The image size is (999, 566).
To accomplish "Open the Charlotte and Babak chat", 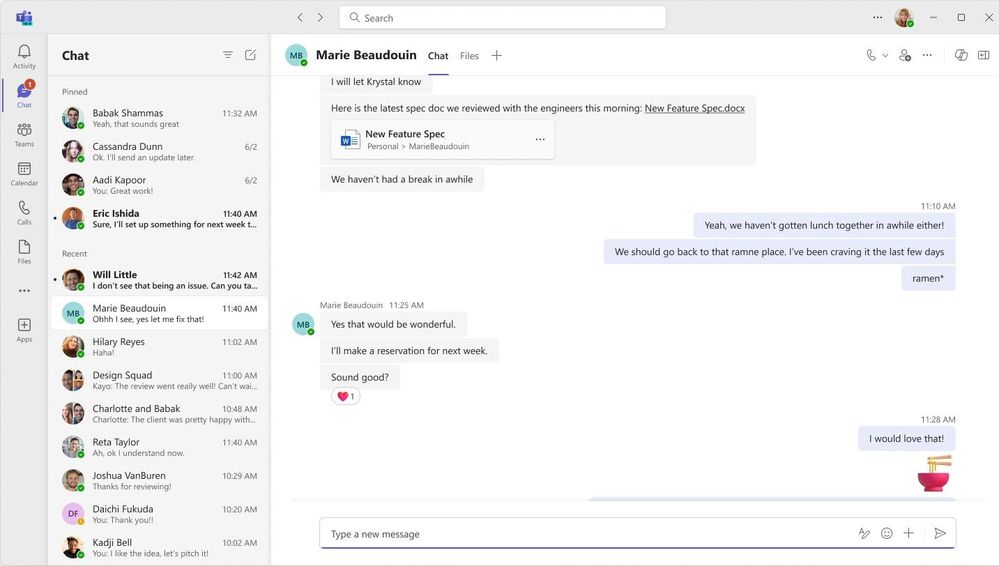I will click(159, 414).
